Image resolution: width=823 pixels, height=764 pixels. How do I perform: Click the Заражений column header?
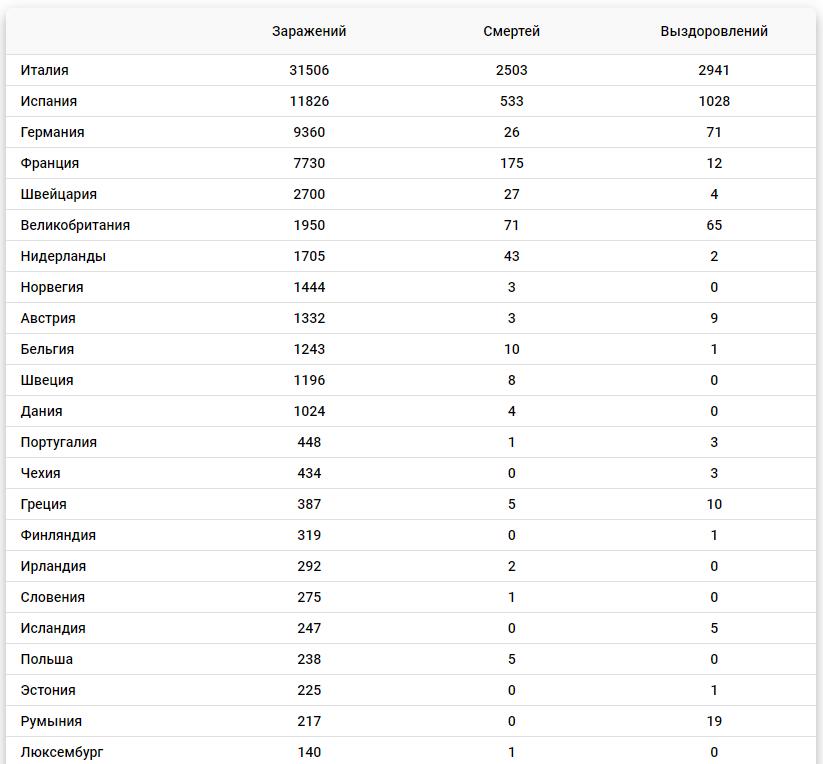click(x=309, y=31)
